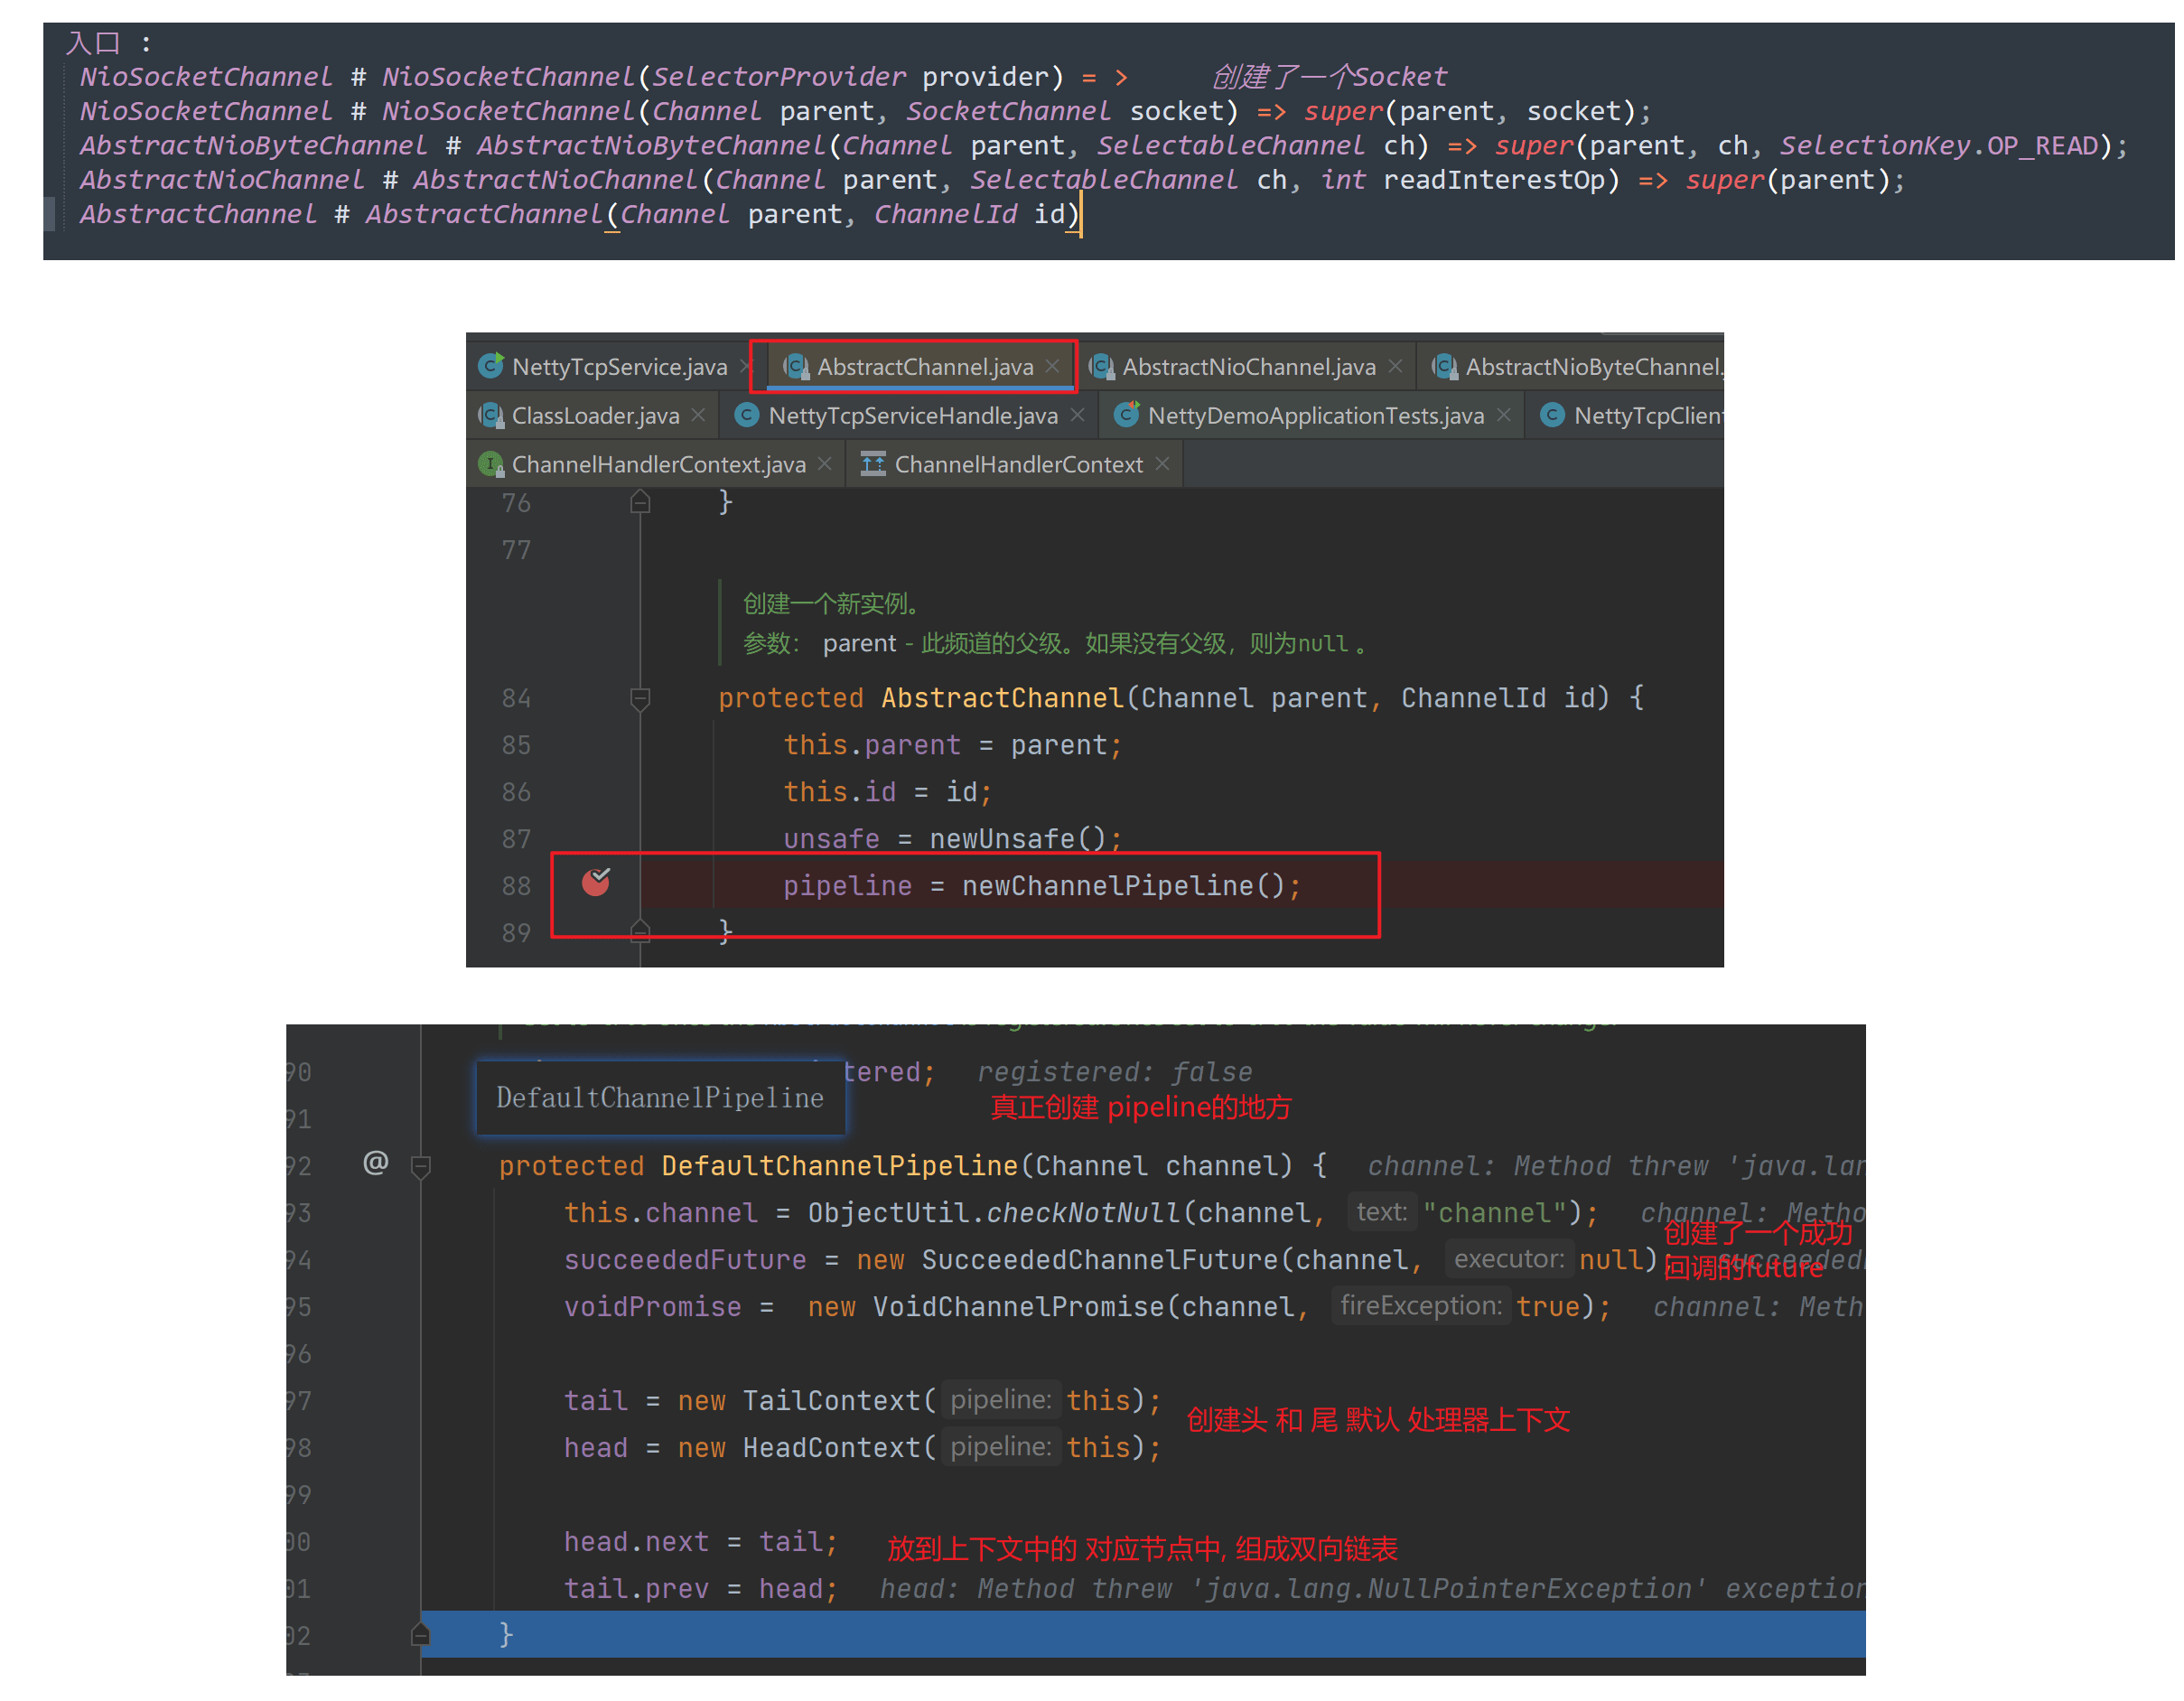Close the NettyTcpServiceHandle.java tab

point(1077,415)
